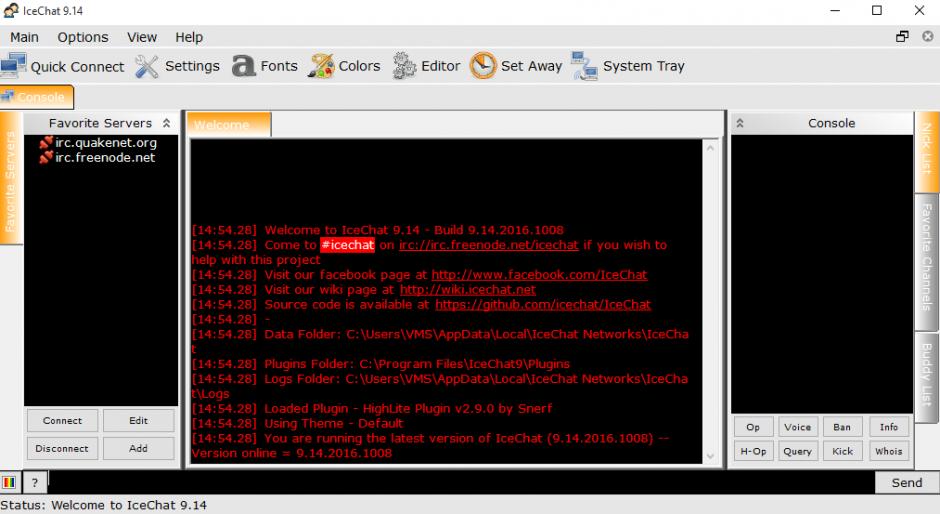940x514 pixels.
Task: Click the restore child window icon
Action: pyautogui.click(x=902, y=37)
